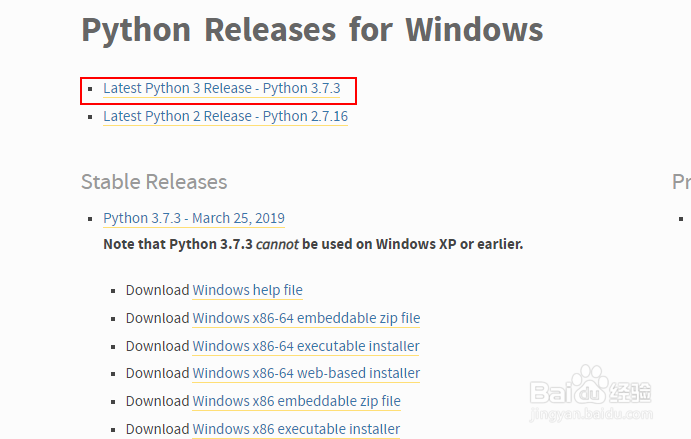Download the Windows help file
The width and height of the screenshot is (691, 439).
tap(247, 291)
